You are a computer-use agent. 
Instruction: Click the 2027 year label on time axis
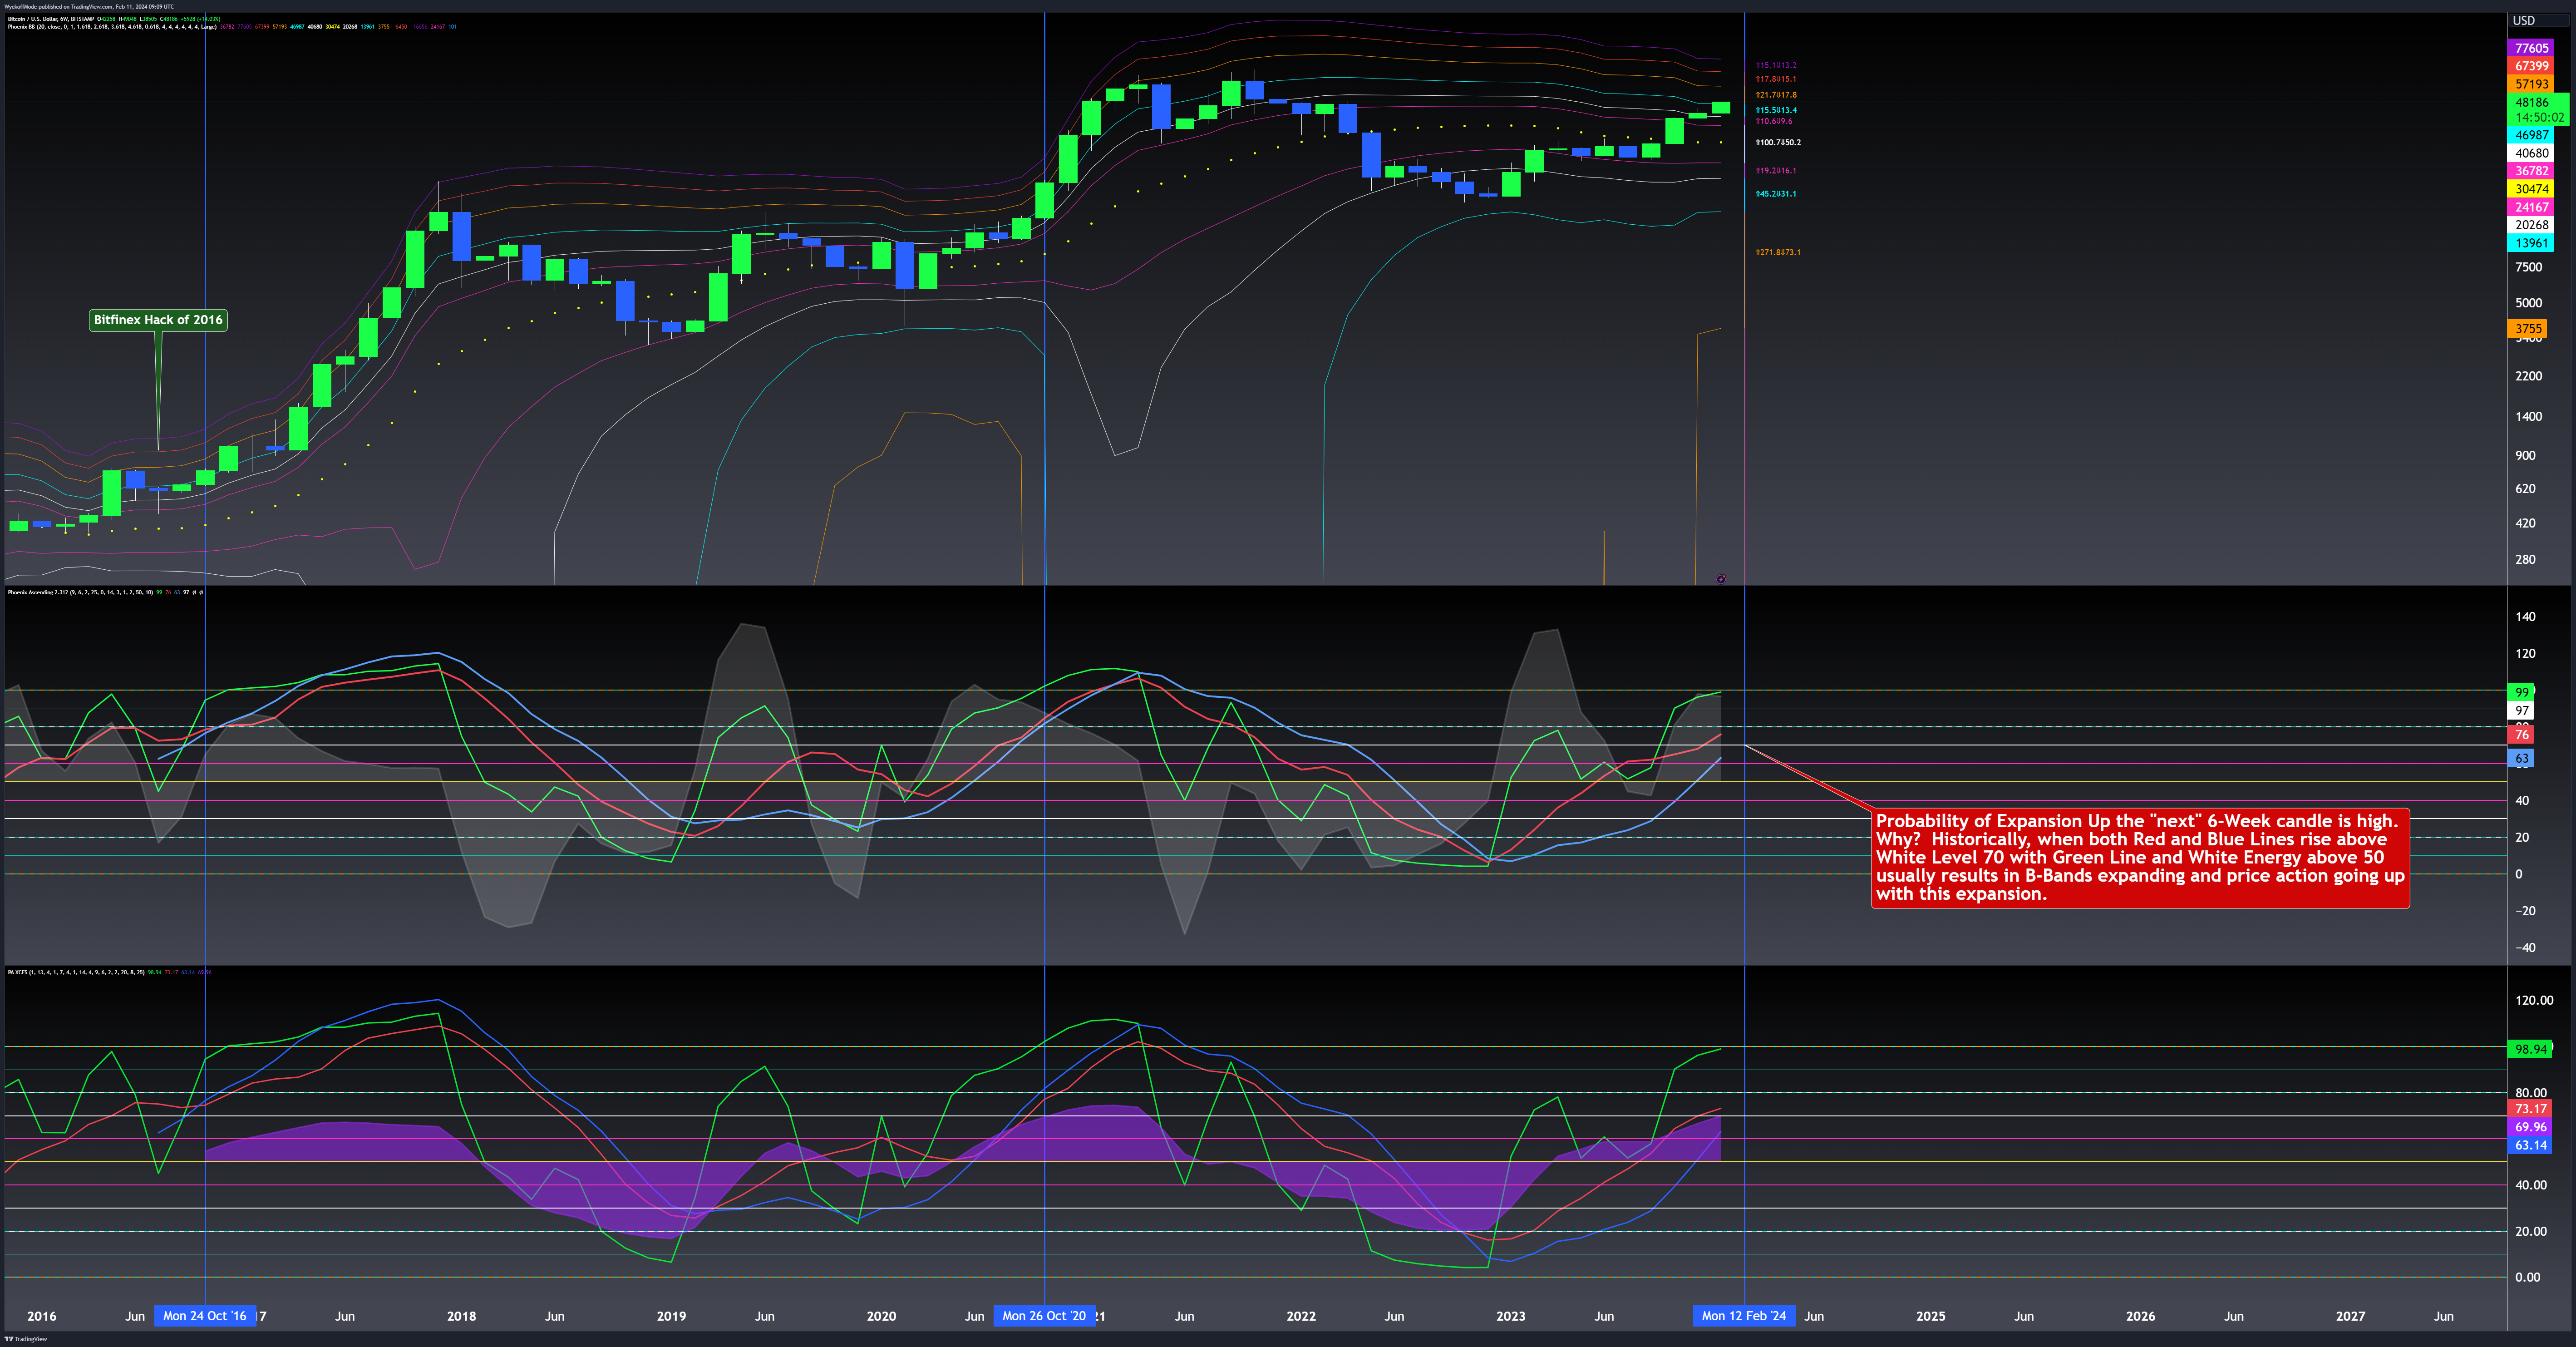[x=2350, y=1316]
